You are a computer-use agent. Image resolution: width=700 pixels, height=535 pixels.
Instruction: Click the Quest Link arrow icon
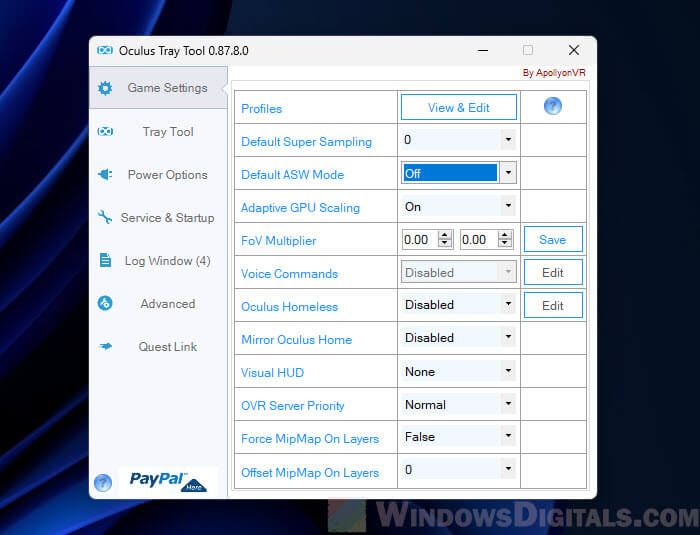[x=106, y=346]
